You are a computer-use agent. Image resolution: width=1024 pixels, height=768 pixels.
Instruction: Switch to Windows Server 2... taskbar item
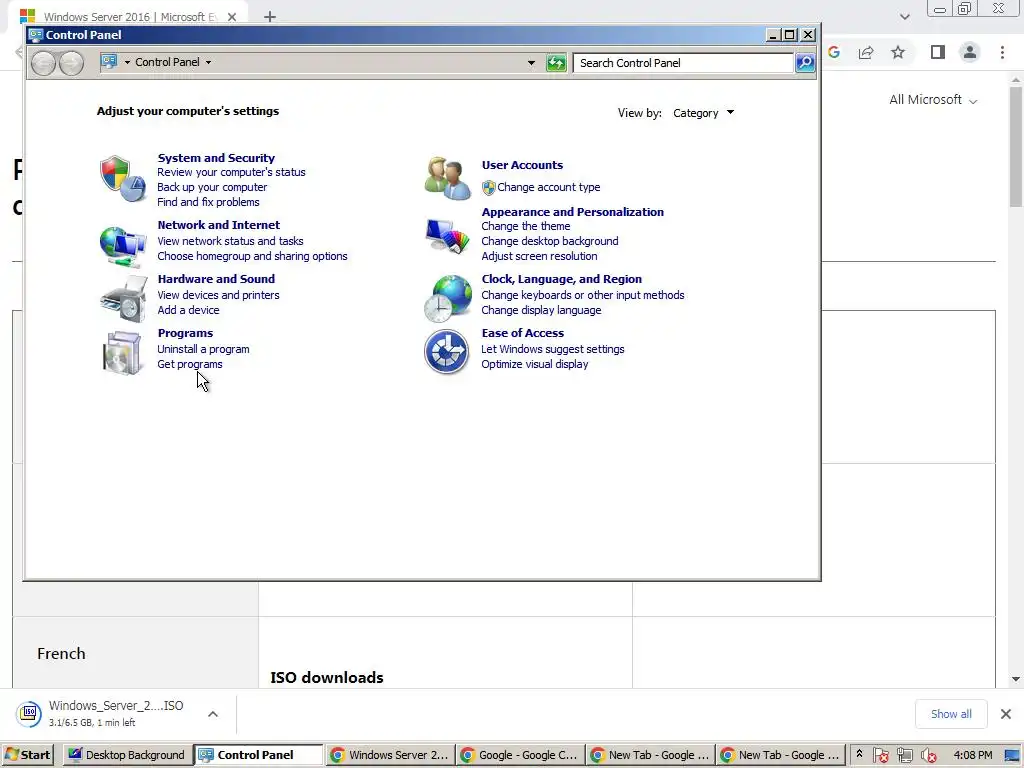[x=390, y=755]
